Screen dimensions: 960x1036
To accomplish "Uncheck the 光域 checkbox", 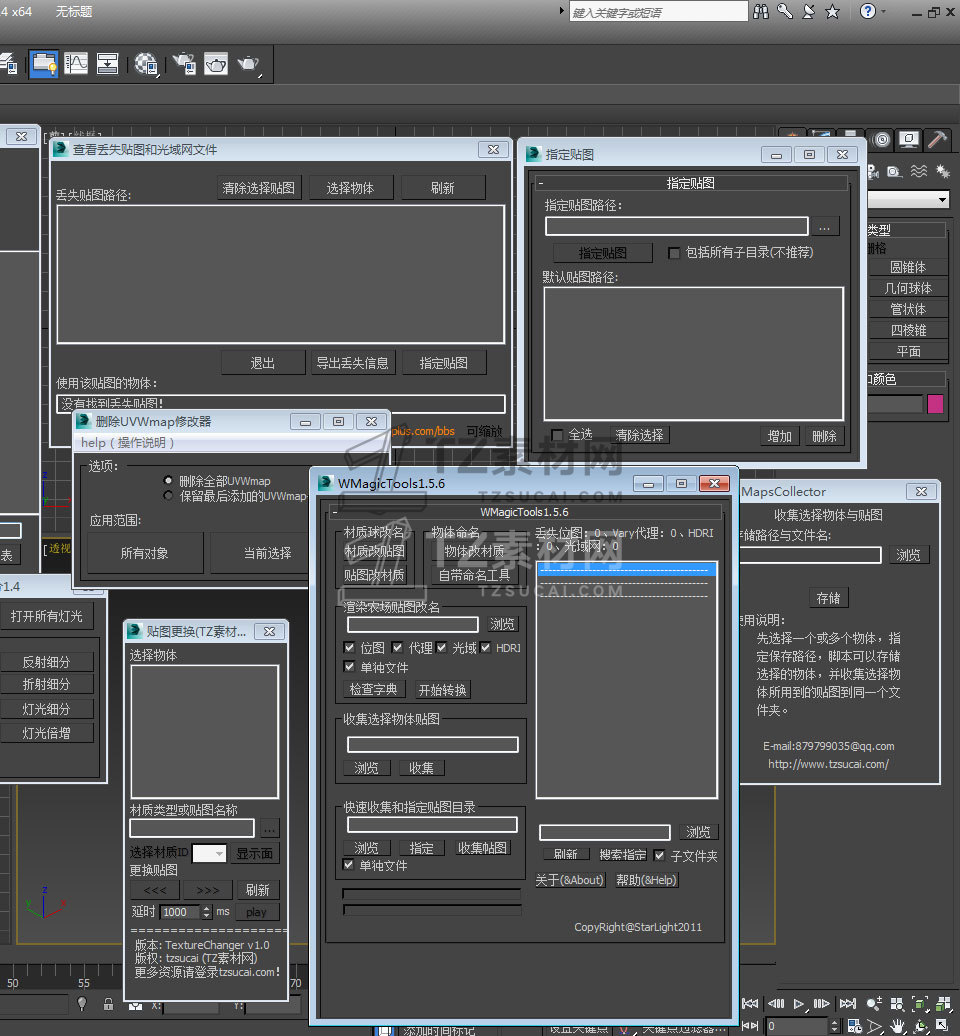I will (x=441, y=648).
